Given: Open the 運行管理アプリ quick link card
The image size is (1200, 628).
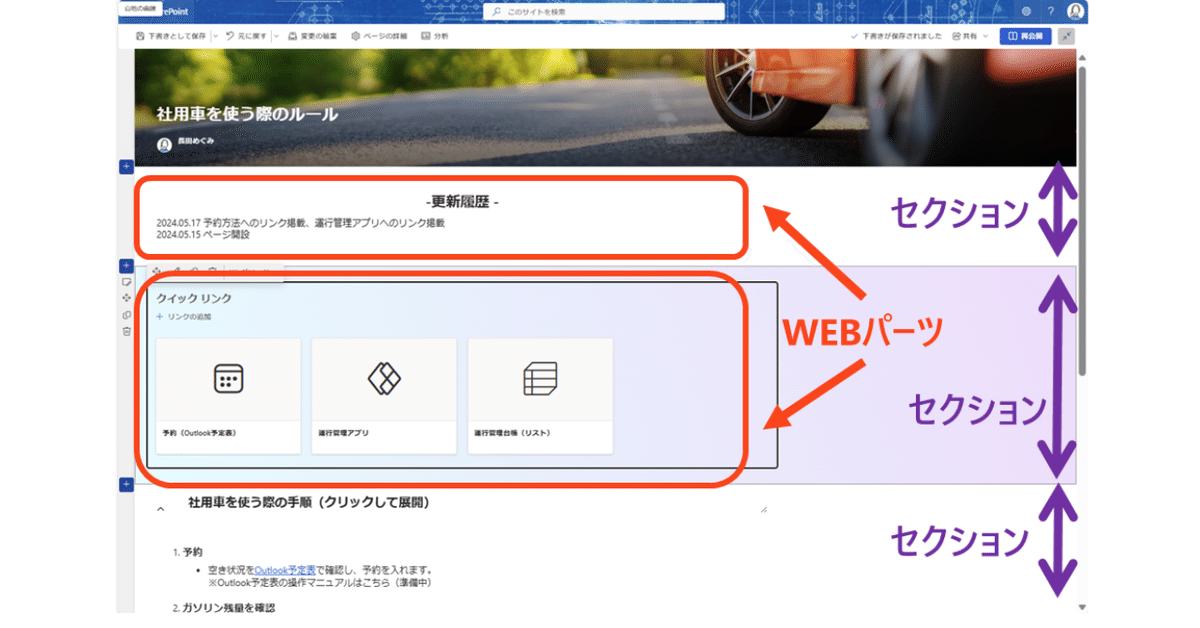Looking at the screenshot, I should (384, 396).
